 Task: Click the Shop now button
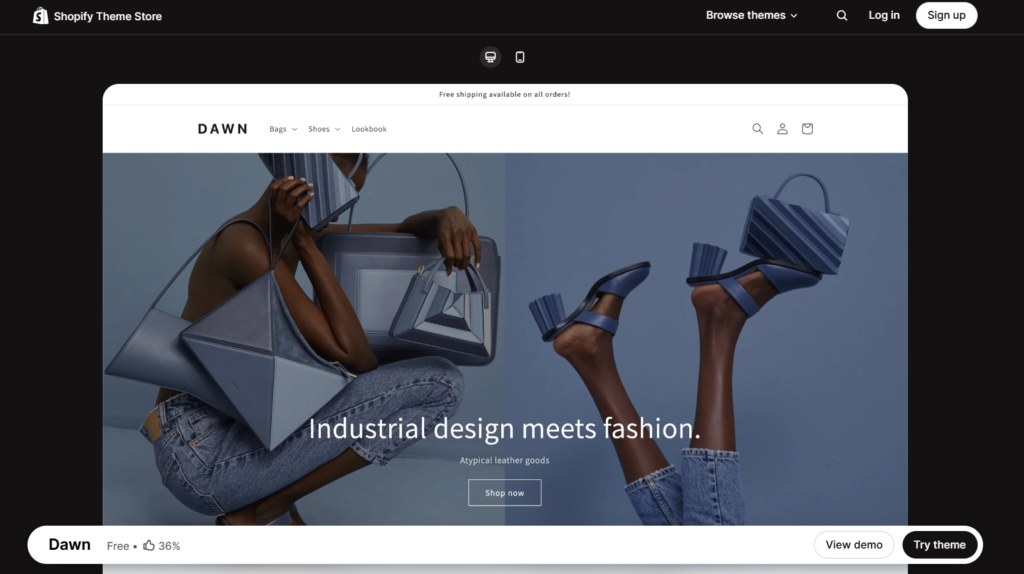(505, 492)
